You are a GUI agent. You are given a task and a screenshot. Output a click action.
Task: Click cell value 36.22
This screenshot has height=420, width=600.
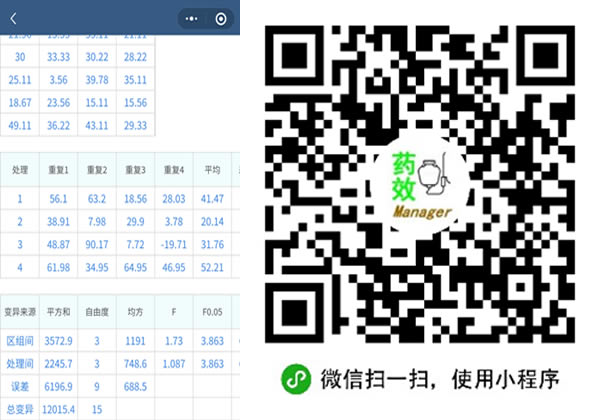tap(59, 125)
